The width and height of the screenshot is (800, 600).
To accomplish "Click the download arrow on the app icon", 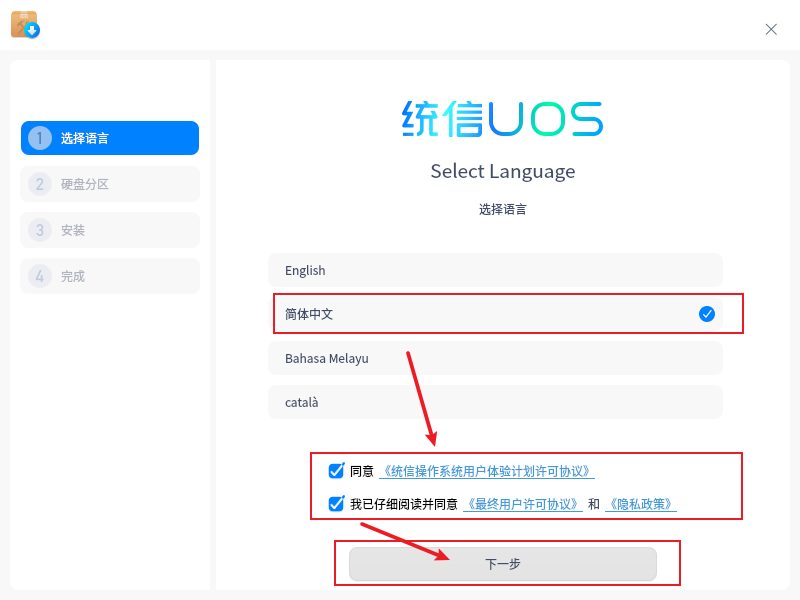I will coord(31,30).
